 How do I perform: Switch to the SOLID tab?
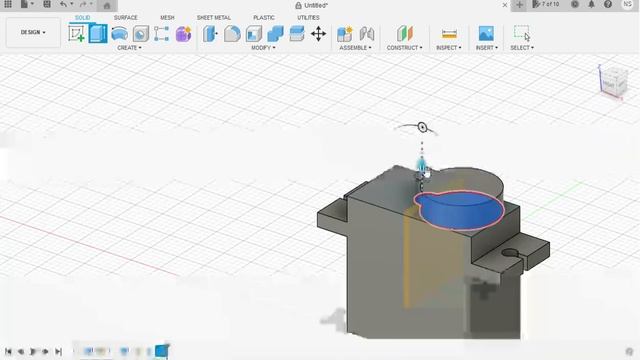tap(82, 18)
